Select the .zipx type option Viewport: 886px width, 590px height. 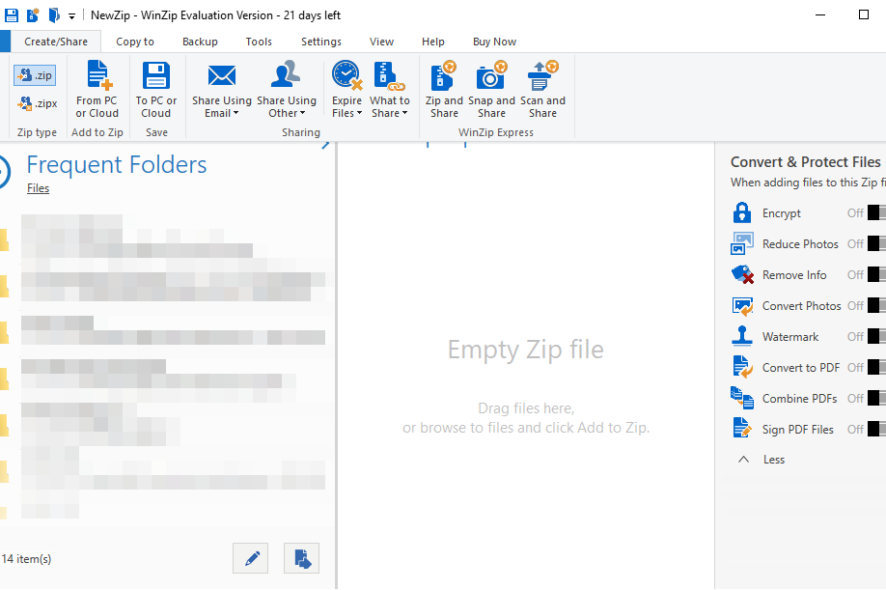(37, 103)
